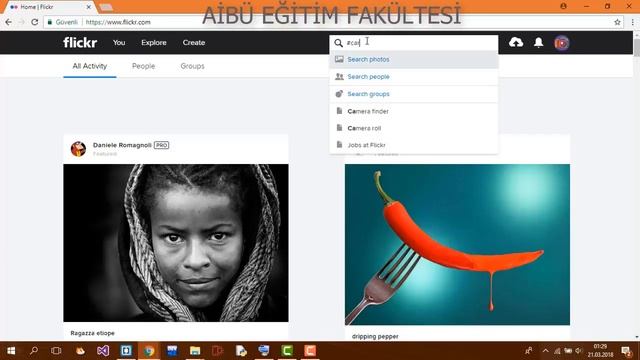The width and height of the screenshot is (640, 360).
Task: Open a new browser tab
Action: point(106,7)
